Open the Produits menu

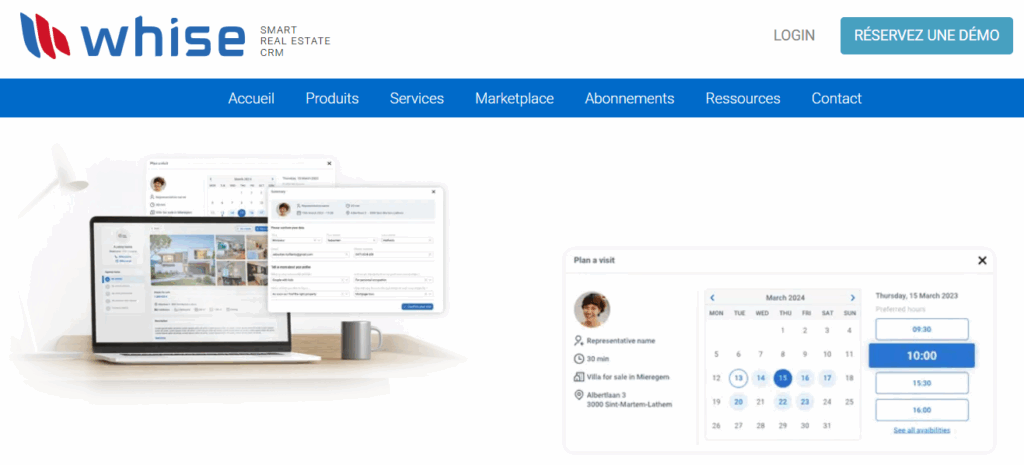[332, 98]
